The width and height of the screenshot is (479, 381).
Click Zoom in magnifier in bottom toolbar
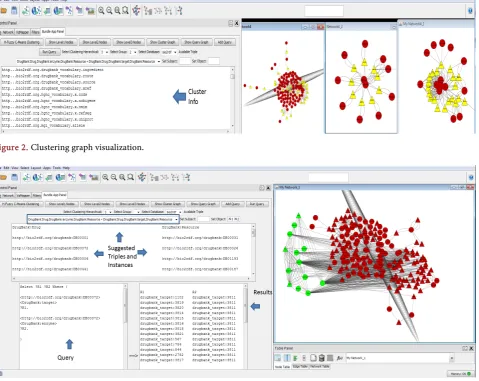[x=105, y=177]
